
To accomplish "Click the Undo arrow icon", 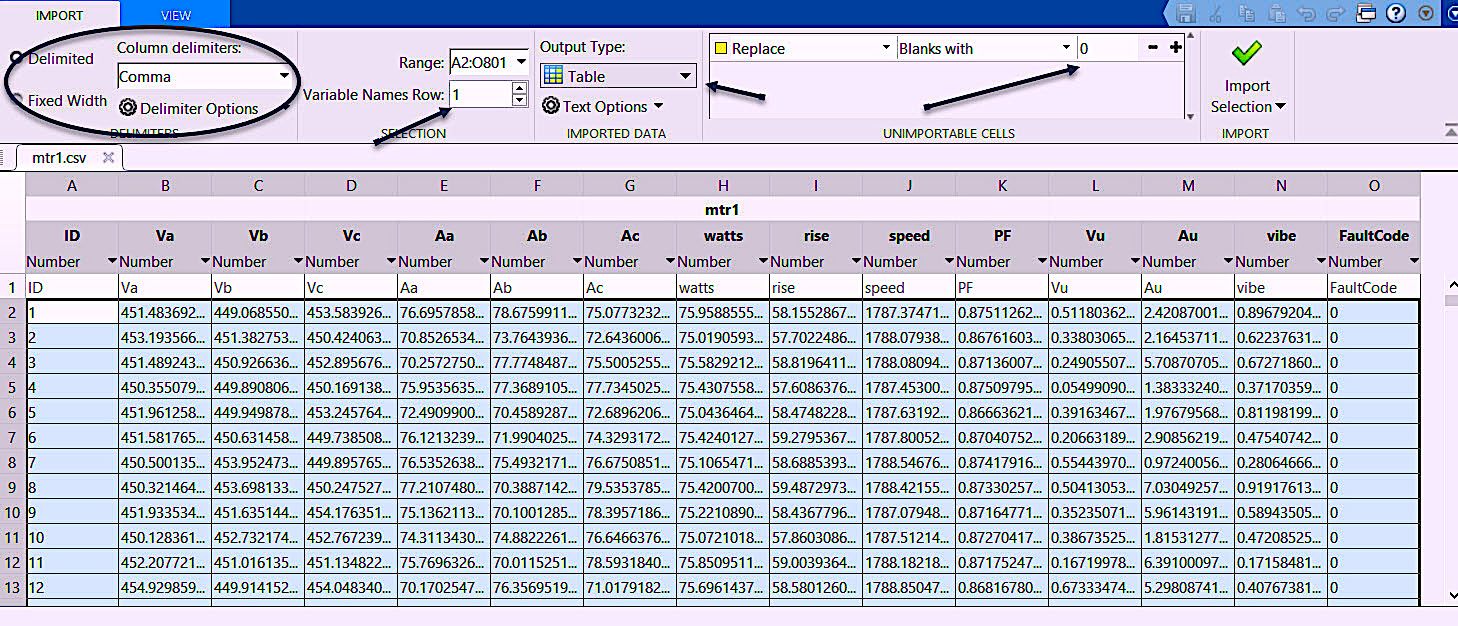I will click(x=1307, y=13).
